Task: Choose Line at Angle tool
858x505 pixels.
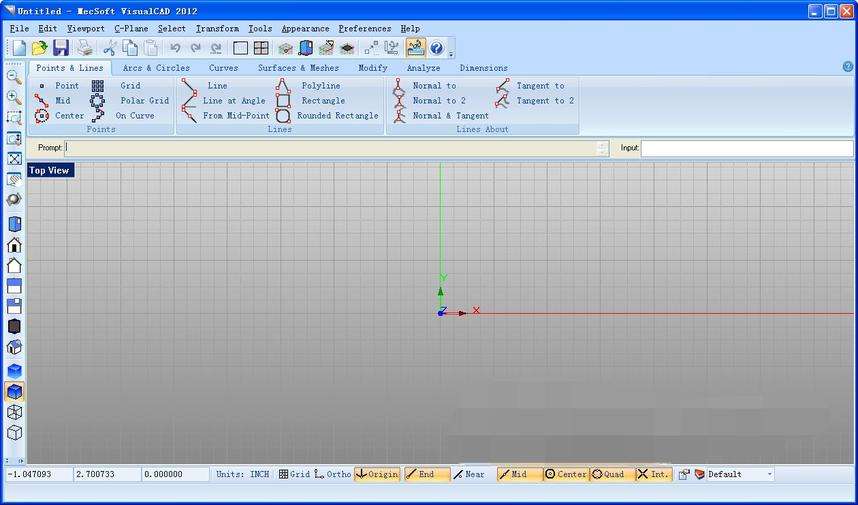Action: pos(223,101)
